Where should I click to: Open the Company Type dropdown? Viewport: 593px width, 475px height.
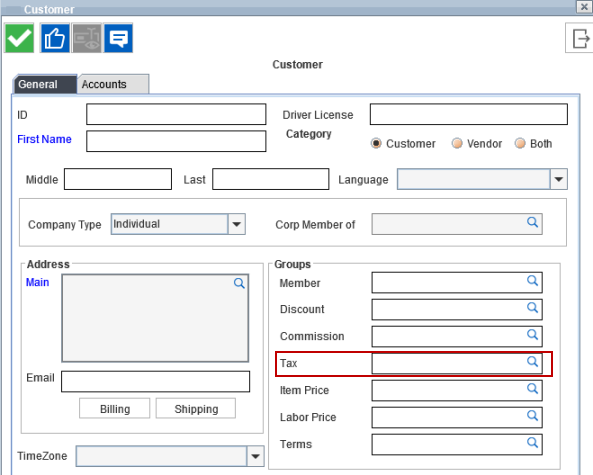[x=237, y=224]
